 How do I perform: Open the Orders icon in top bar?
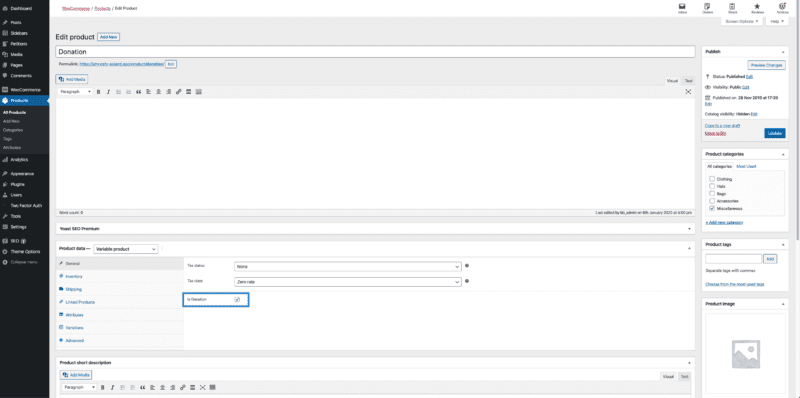707,8
